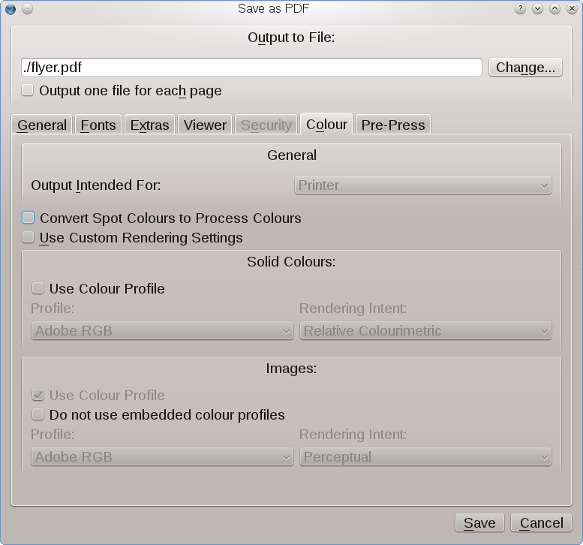Open Images Adobe RGB profile dropdown

pyautogui.click(x=162, y=457)
